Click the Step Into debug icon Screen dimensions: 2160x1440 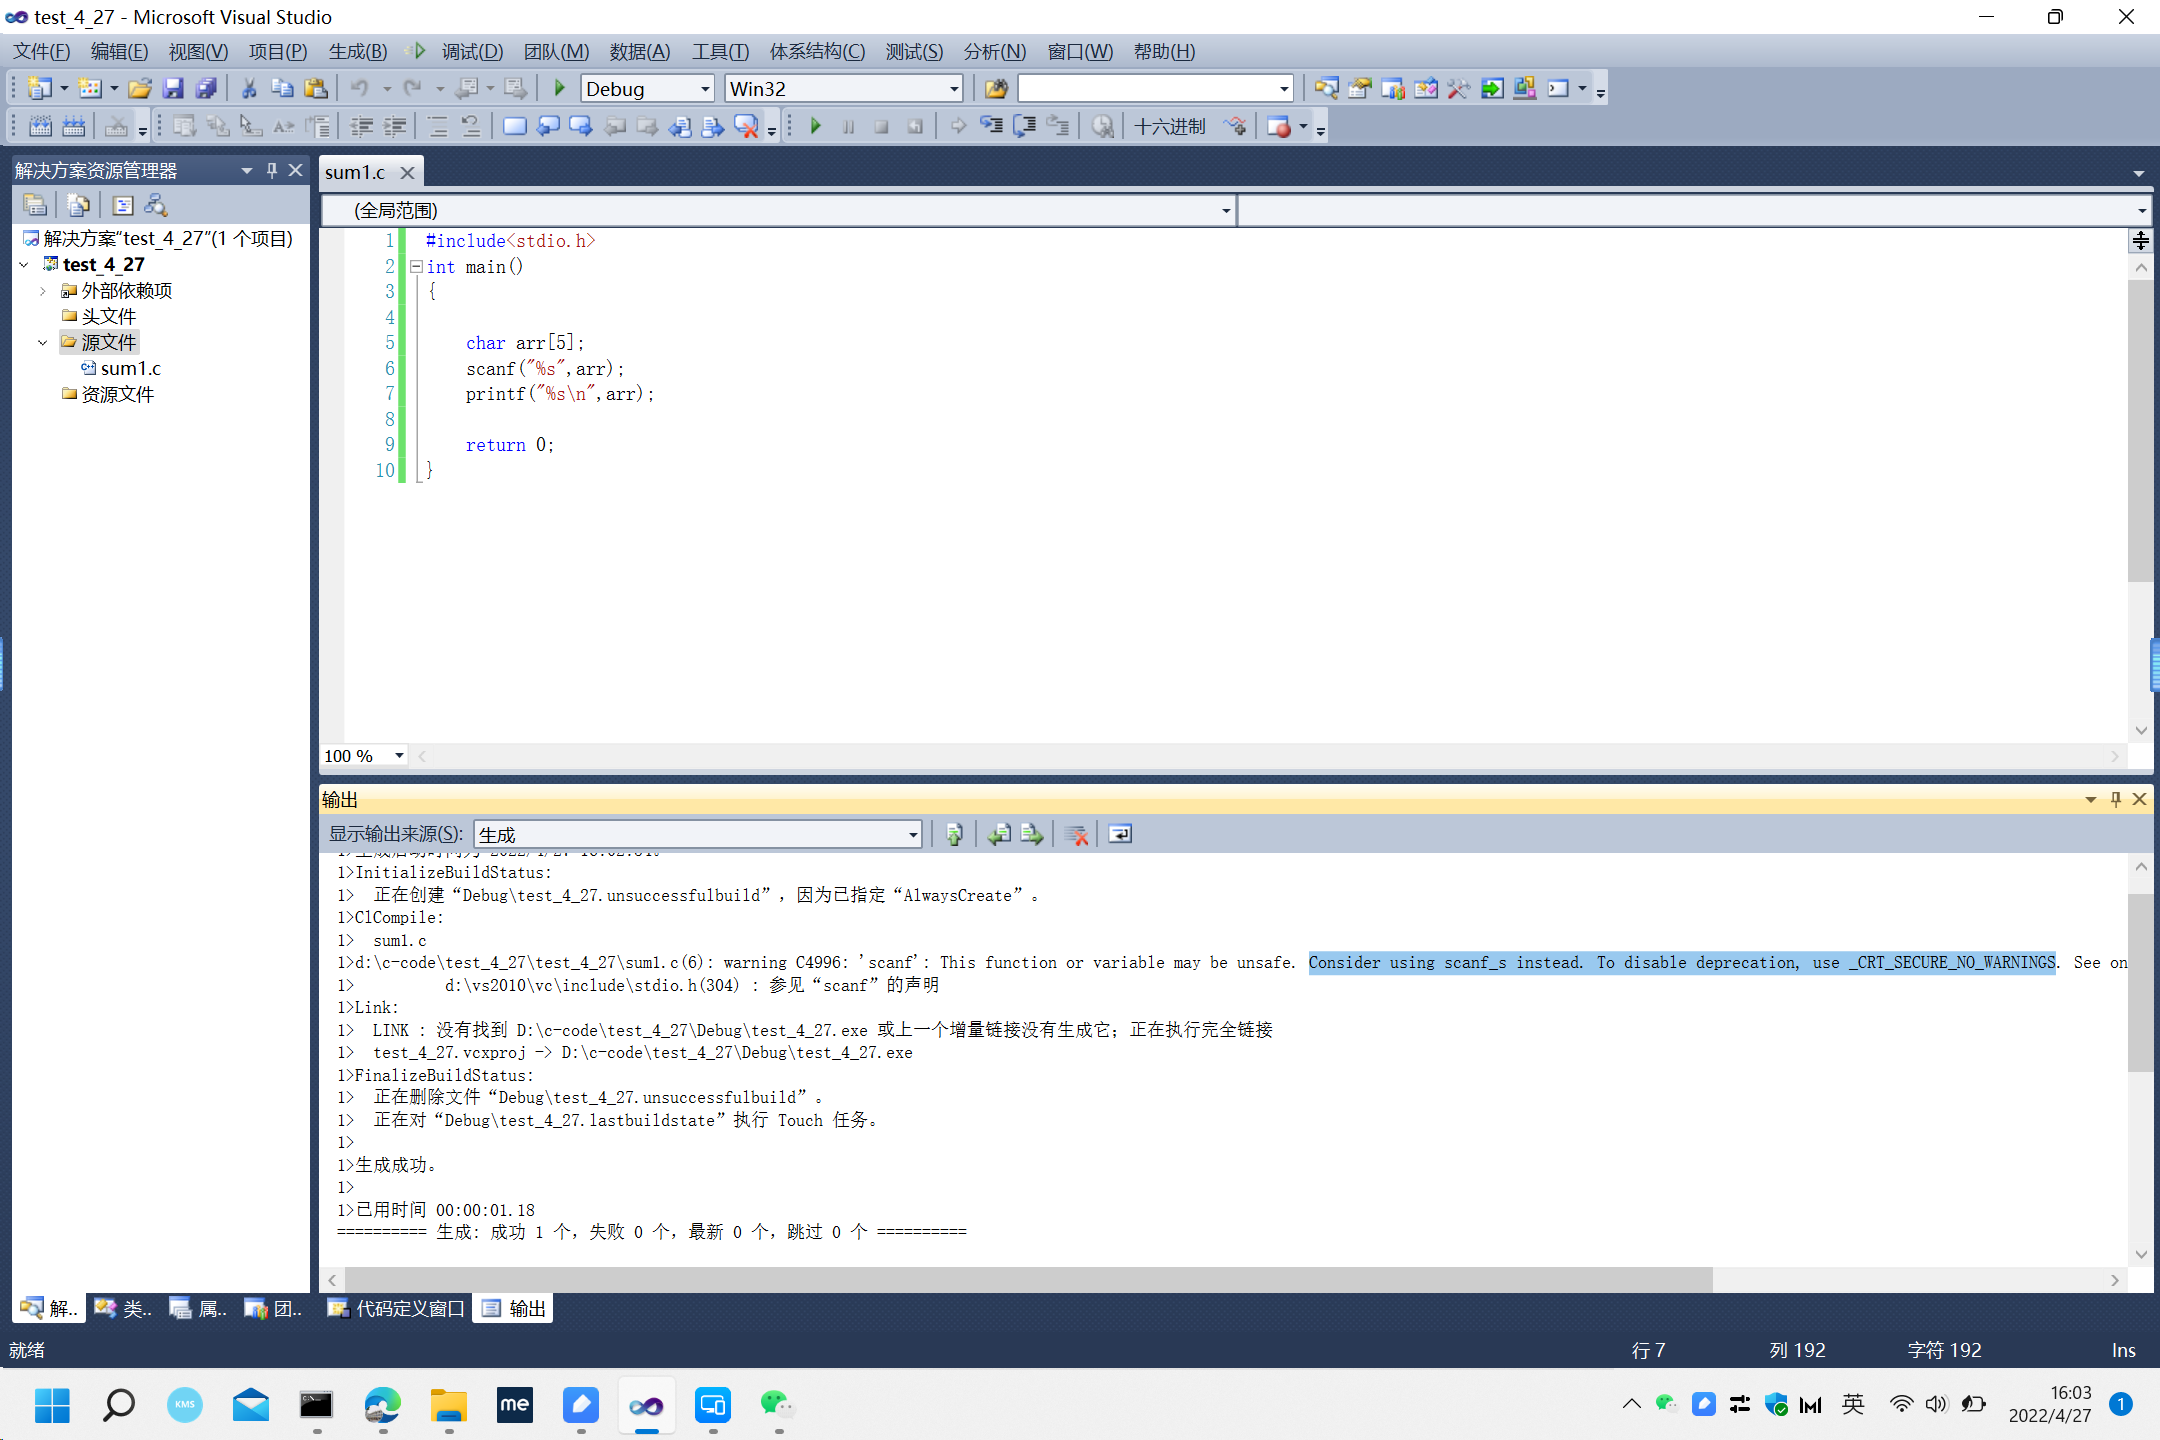991,127
